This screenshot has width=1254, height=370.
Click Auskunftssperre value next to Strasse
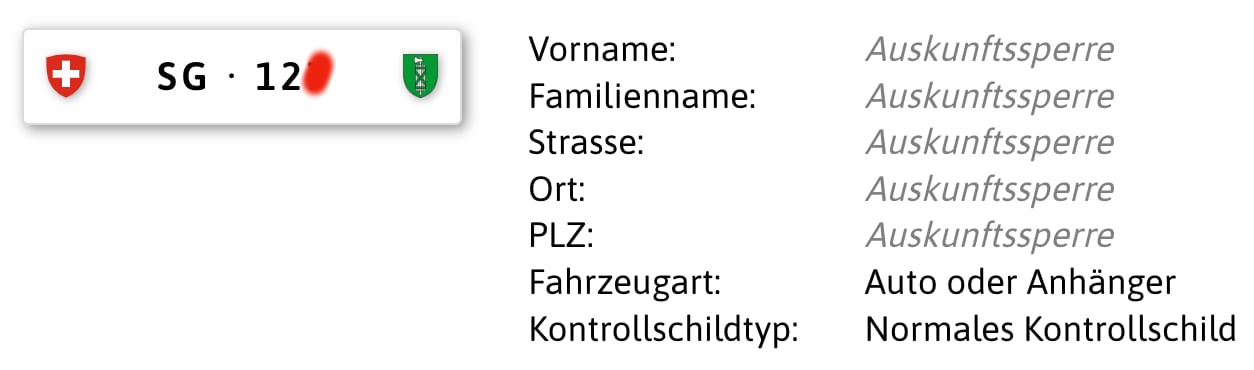(x=989, y=143)
